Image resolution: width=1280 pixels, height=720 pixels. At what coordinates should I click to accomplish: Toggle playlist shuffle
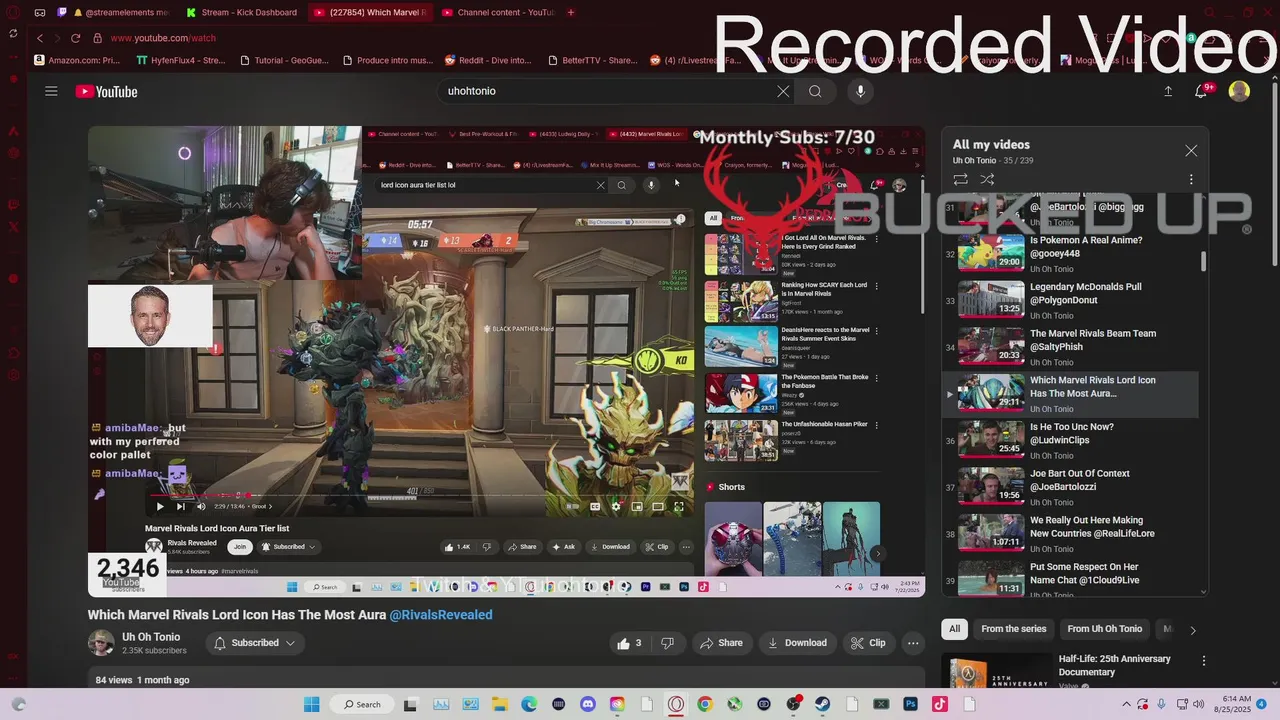click(987, 180)
